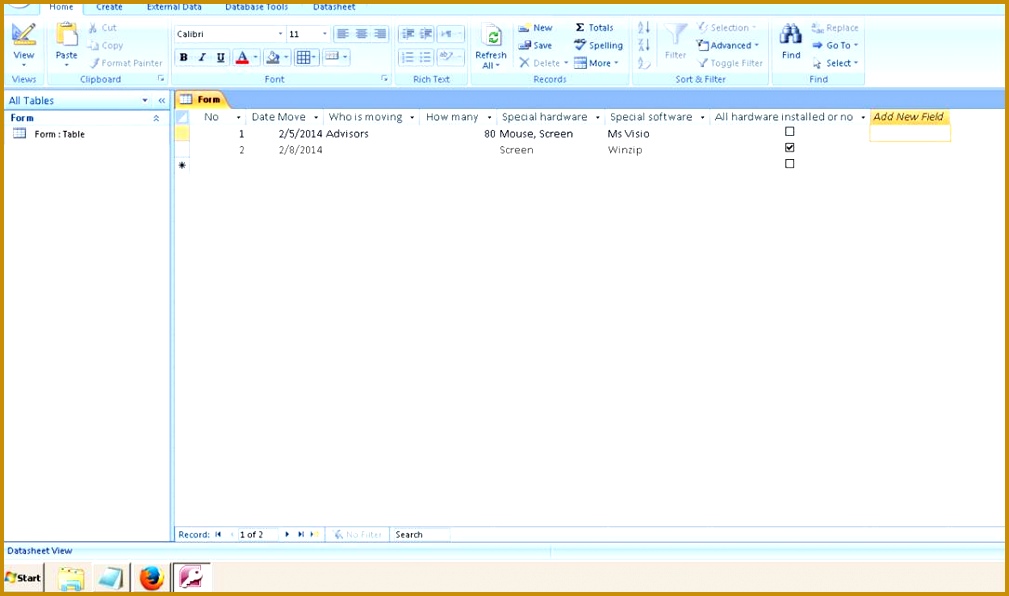
Task: Click the Paste clipboard icon
Action: [66, 36]
